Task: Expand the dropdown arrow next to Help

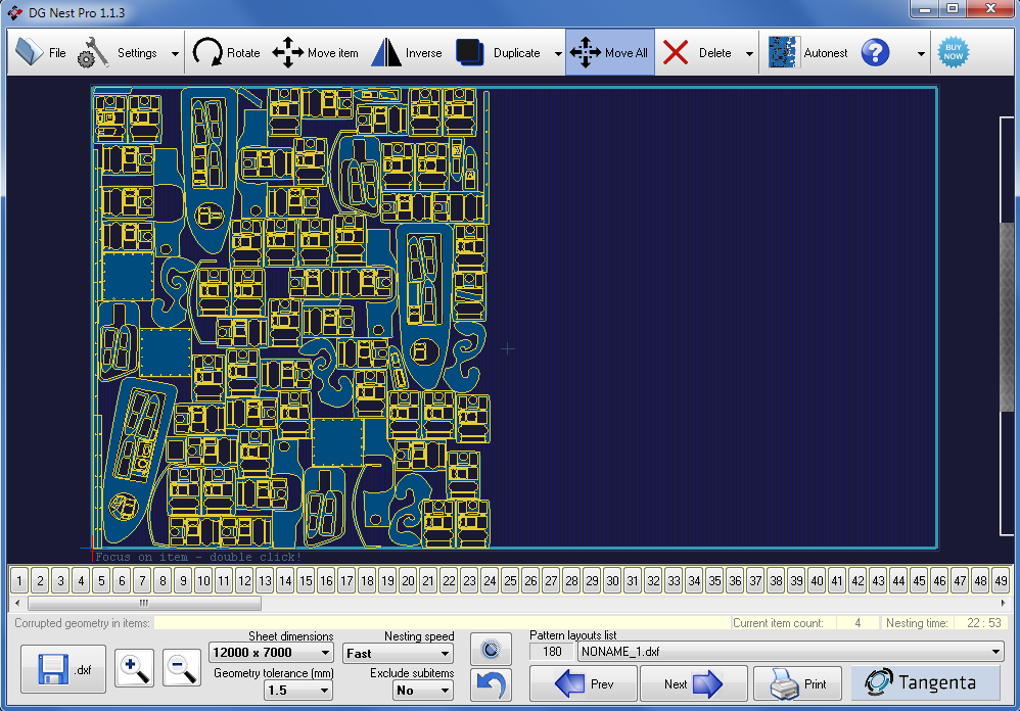Action: click(x=920, y=53)
